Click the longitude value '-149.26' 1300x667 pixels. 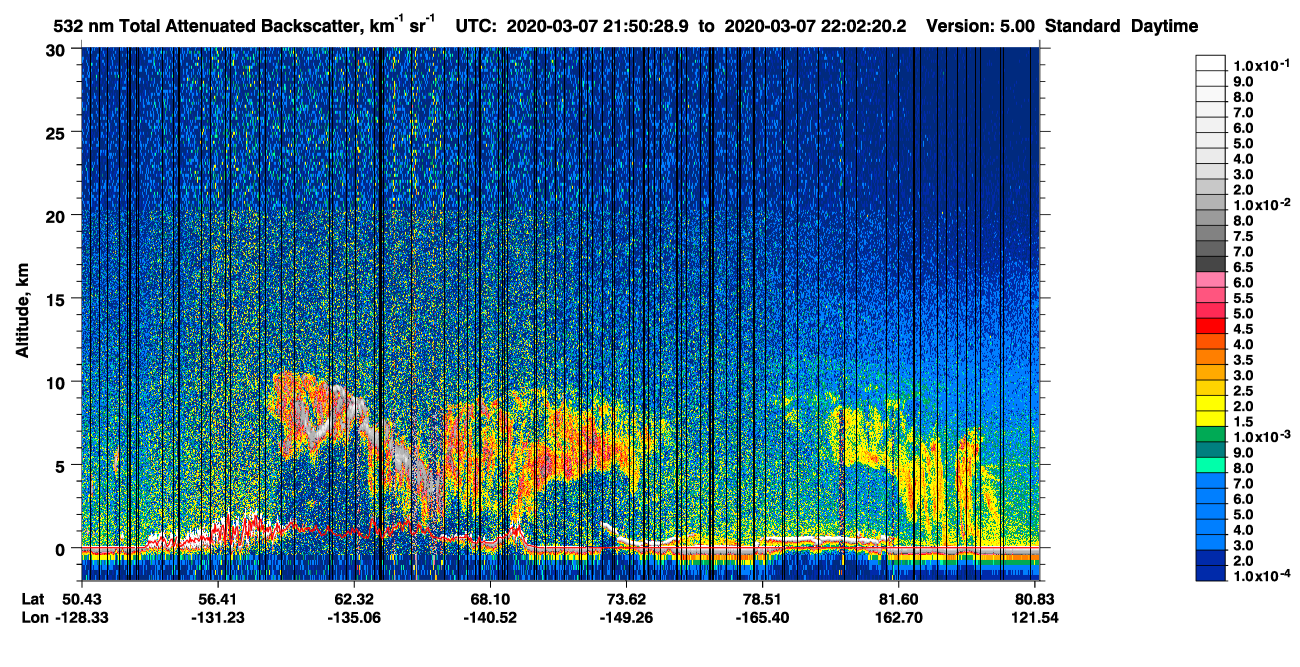(626, 617)
